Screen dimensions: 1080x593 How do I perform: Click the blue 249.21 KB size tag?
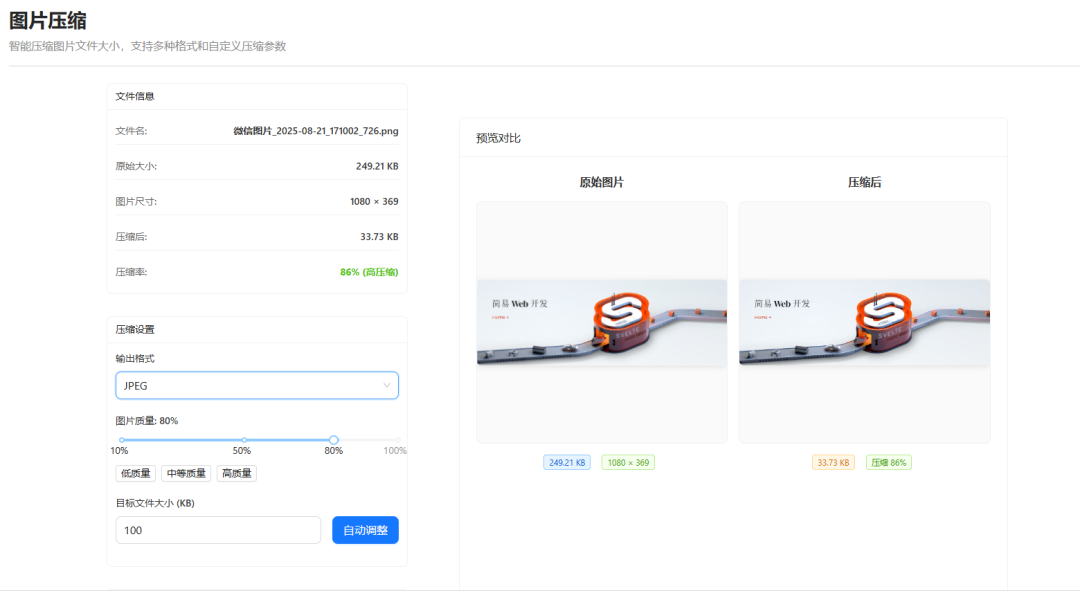click(x=567, y=463)
